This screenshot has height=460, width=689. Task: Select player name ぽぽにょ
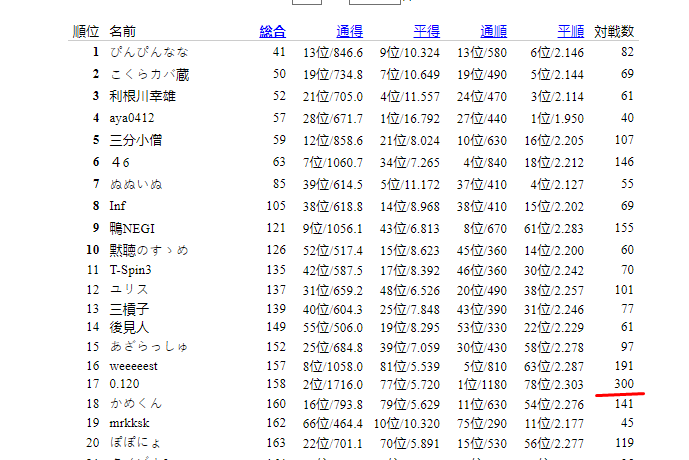(136, 443)
